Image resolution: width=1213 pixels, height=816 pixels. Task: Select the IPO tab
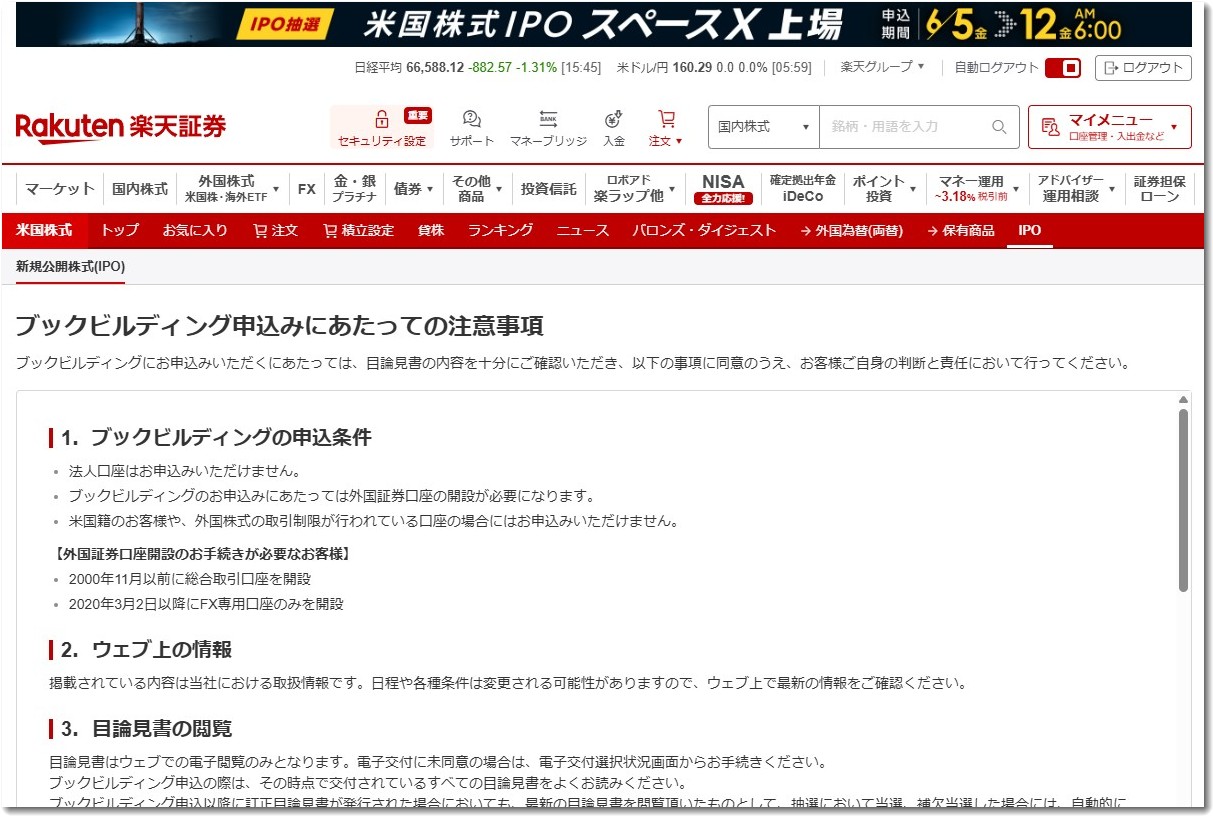tap(1030, 230)
